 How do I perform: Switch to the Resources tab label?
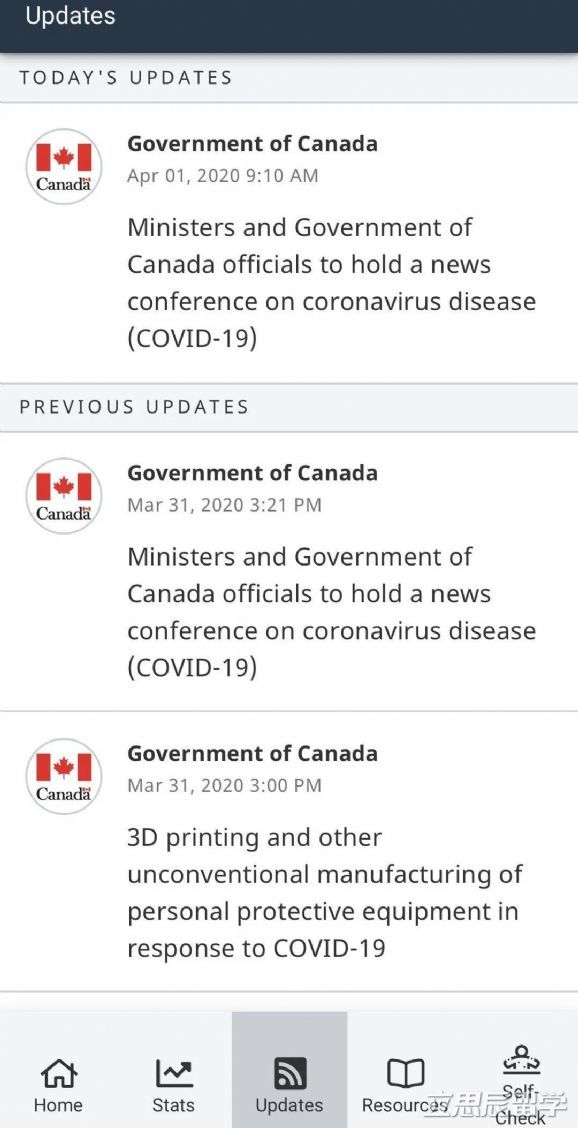pos(405,1105)
